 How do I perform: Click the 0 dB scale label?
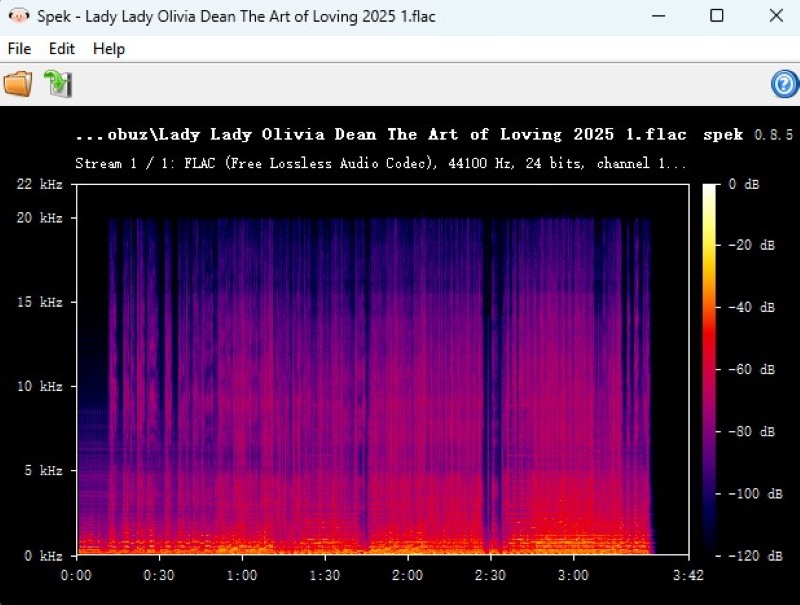click(744, 184)
